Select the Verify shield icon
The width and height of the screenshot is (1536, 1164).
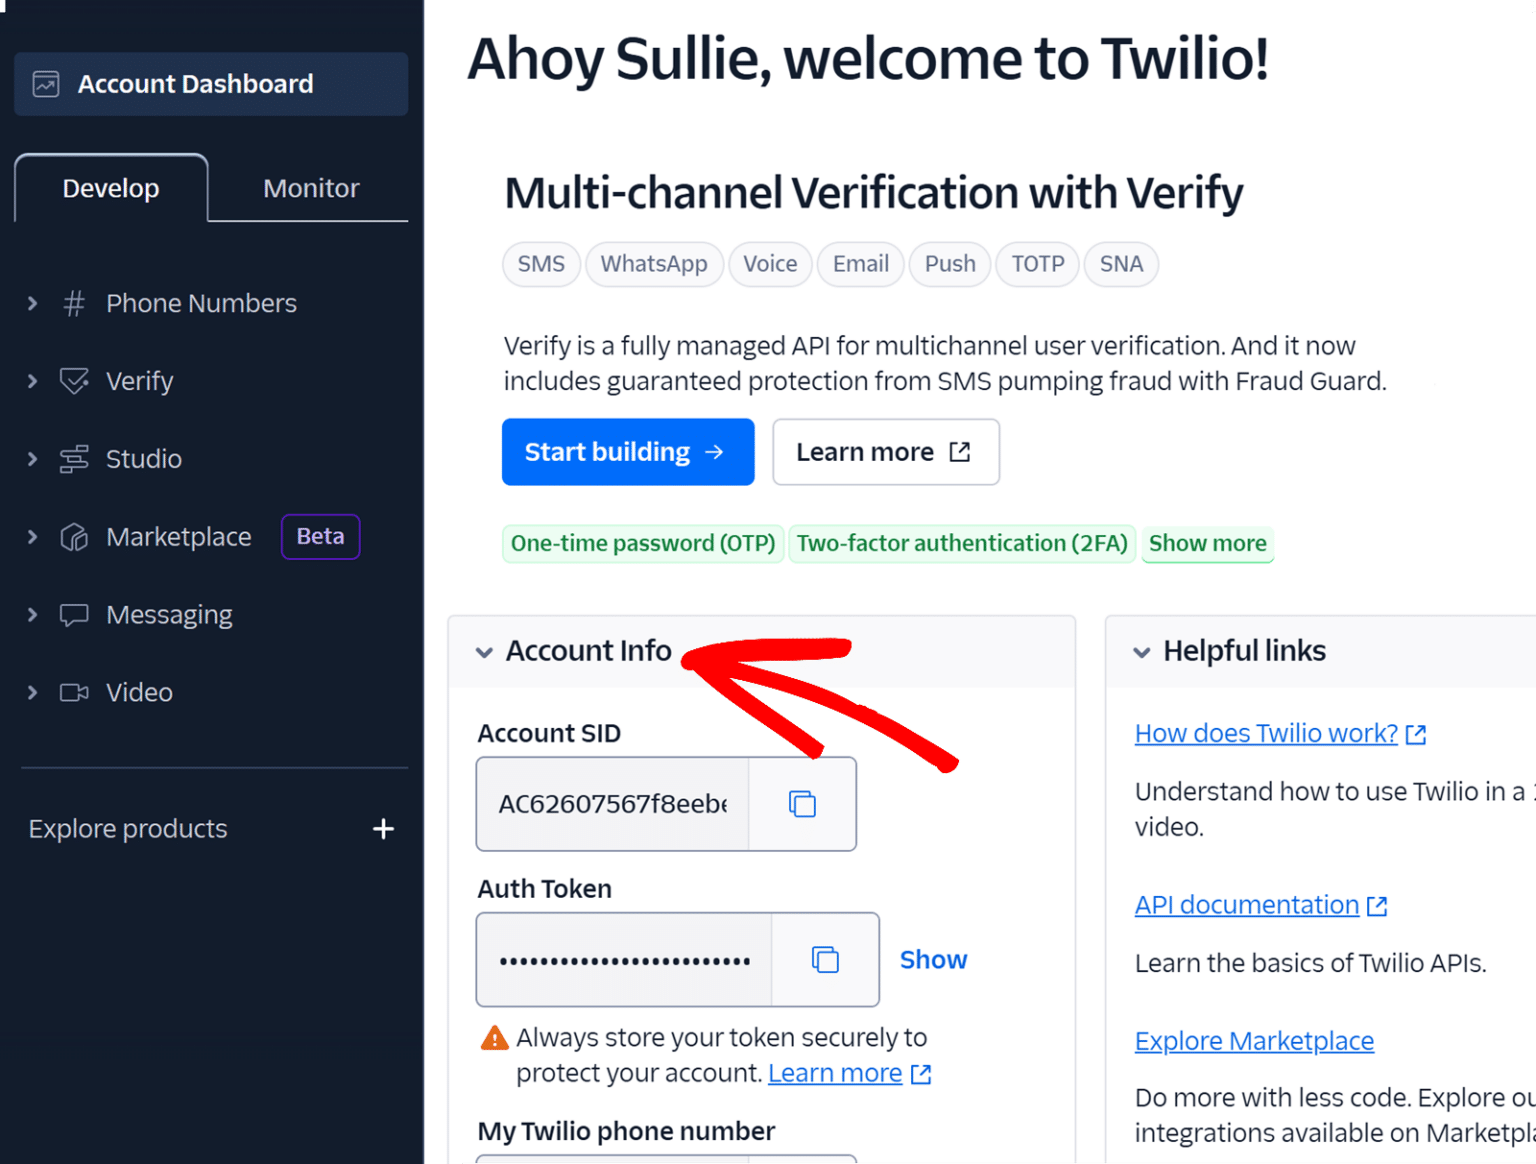coord(73,381)
